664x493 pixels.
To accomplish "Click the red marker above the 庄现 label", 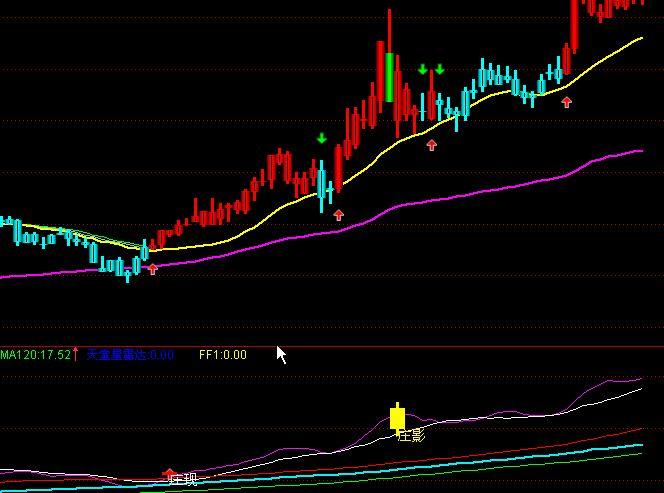I will [x=170, y=472].
